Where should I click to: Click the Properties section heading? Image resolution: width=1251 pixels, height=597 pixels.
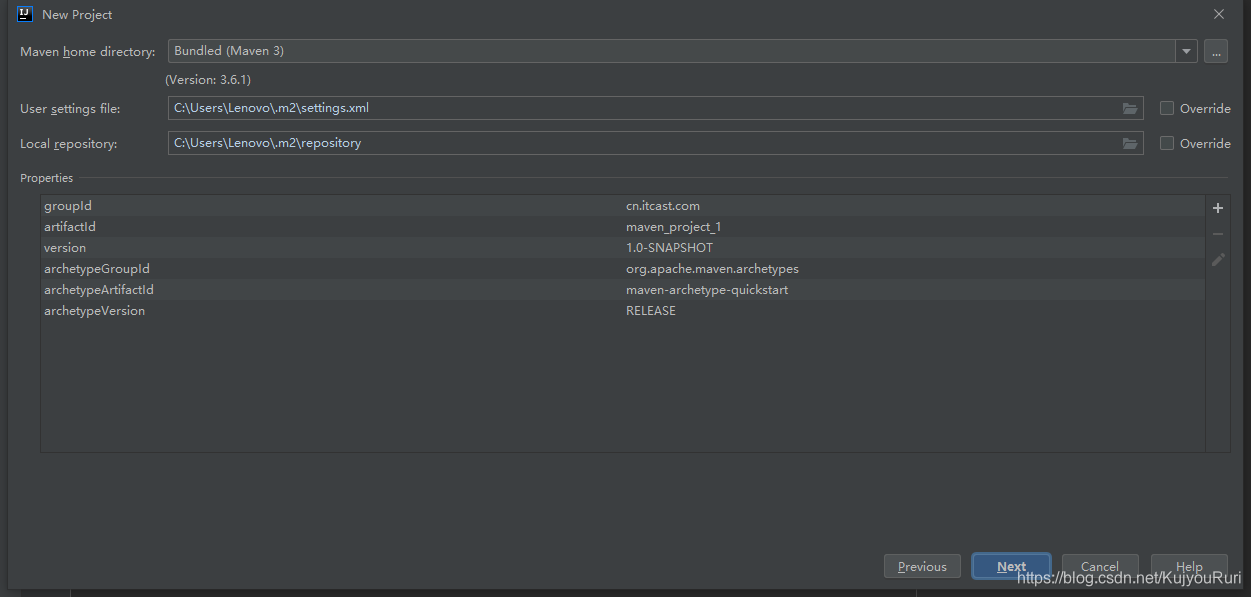click(46, 178)
